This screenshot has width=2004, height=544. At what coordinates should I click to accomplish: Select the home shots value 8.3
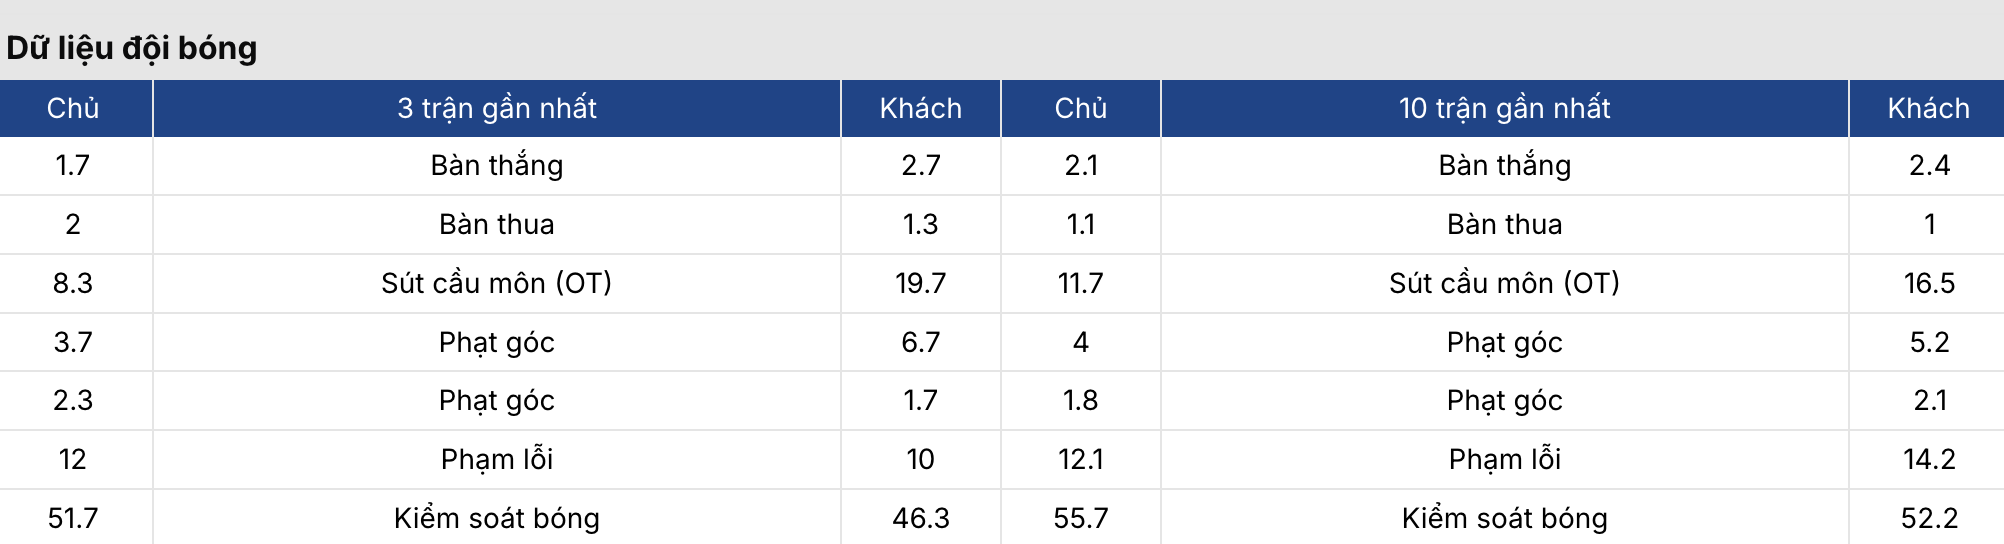coord(73,283)
